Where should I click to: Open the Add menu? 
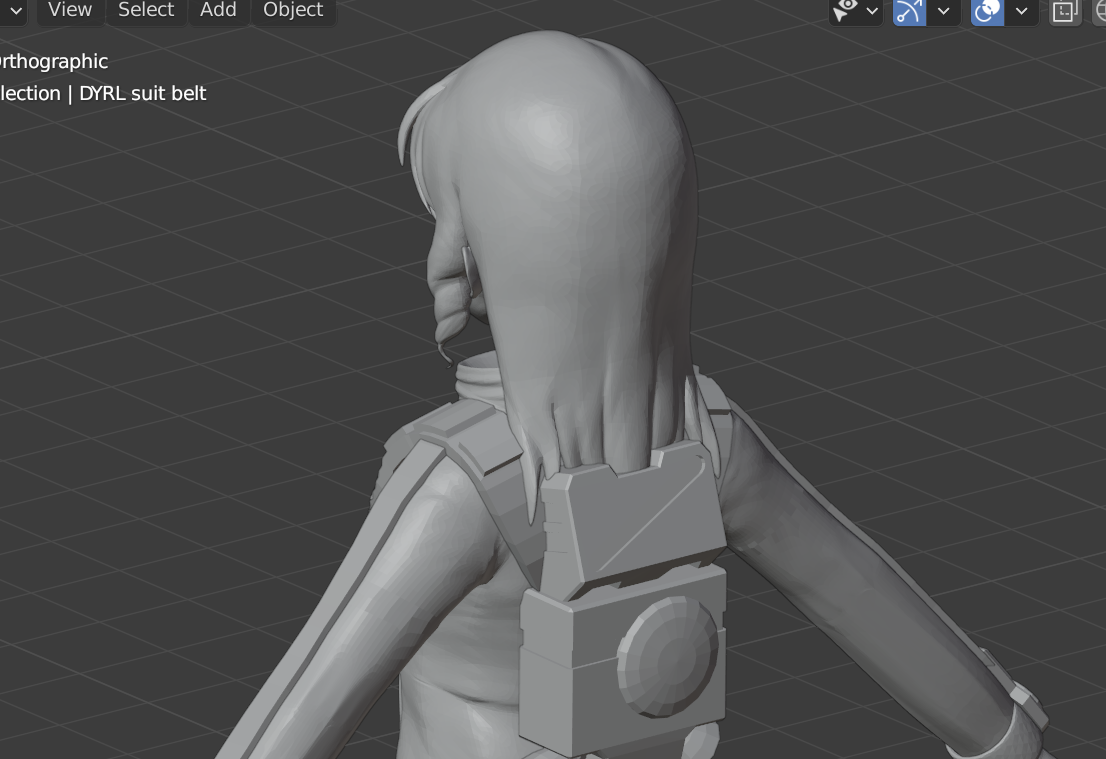(218, 10)
